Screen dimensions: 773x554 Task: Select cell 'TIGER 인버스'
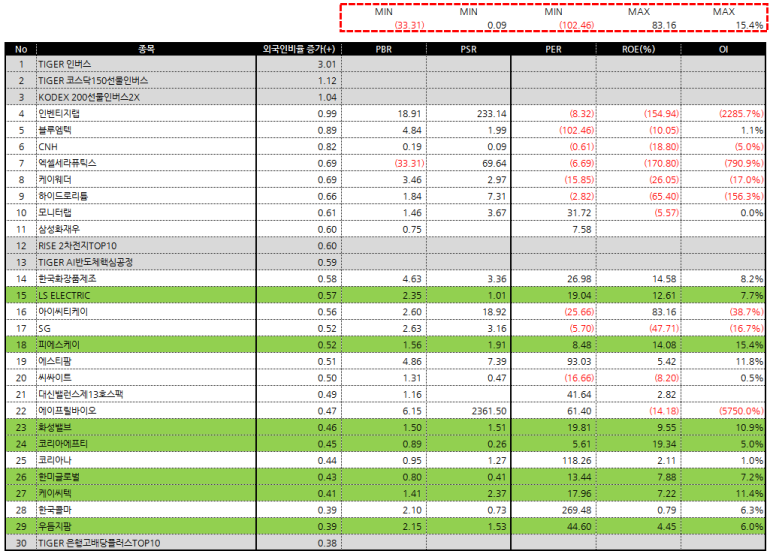tap(146, 64)
